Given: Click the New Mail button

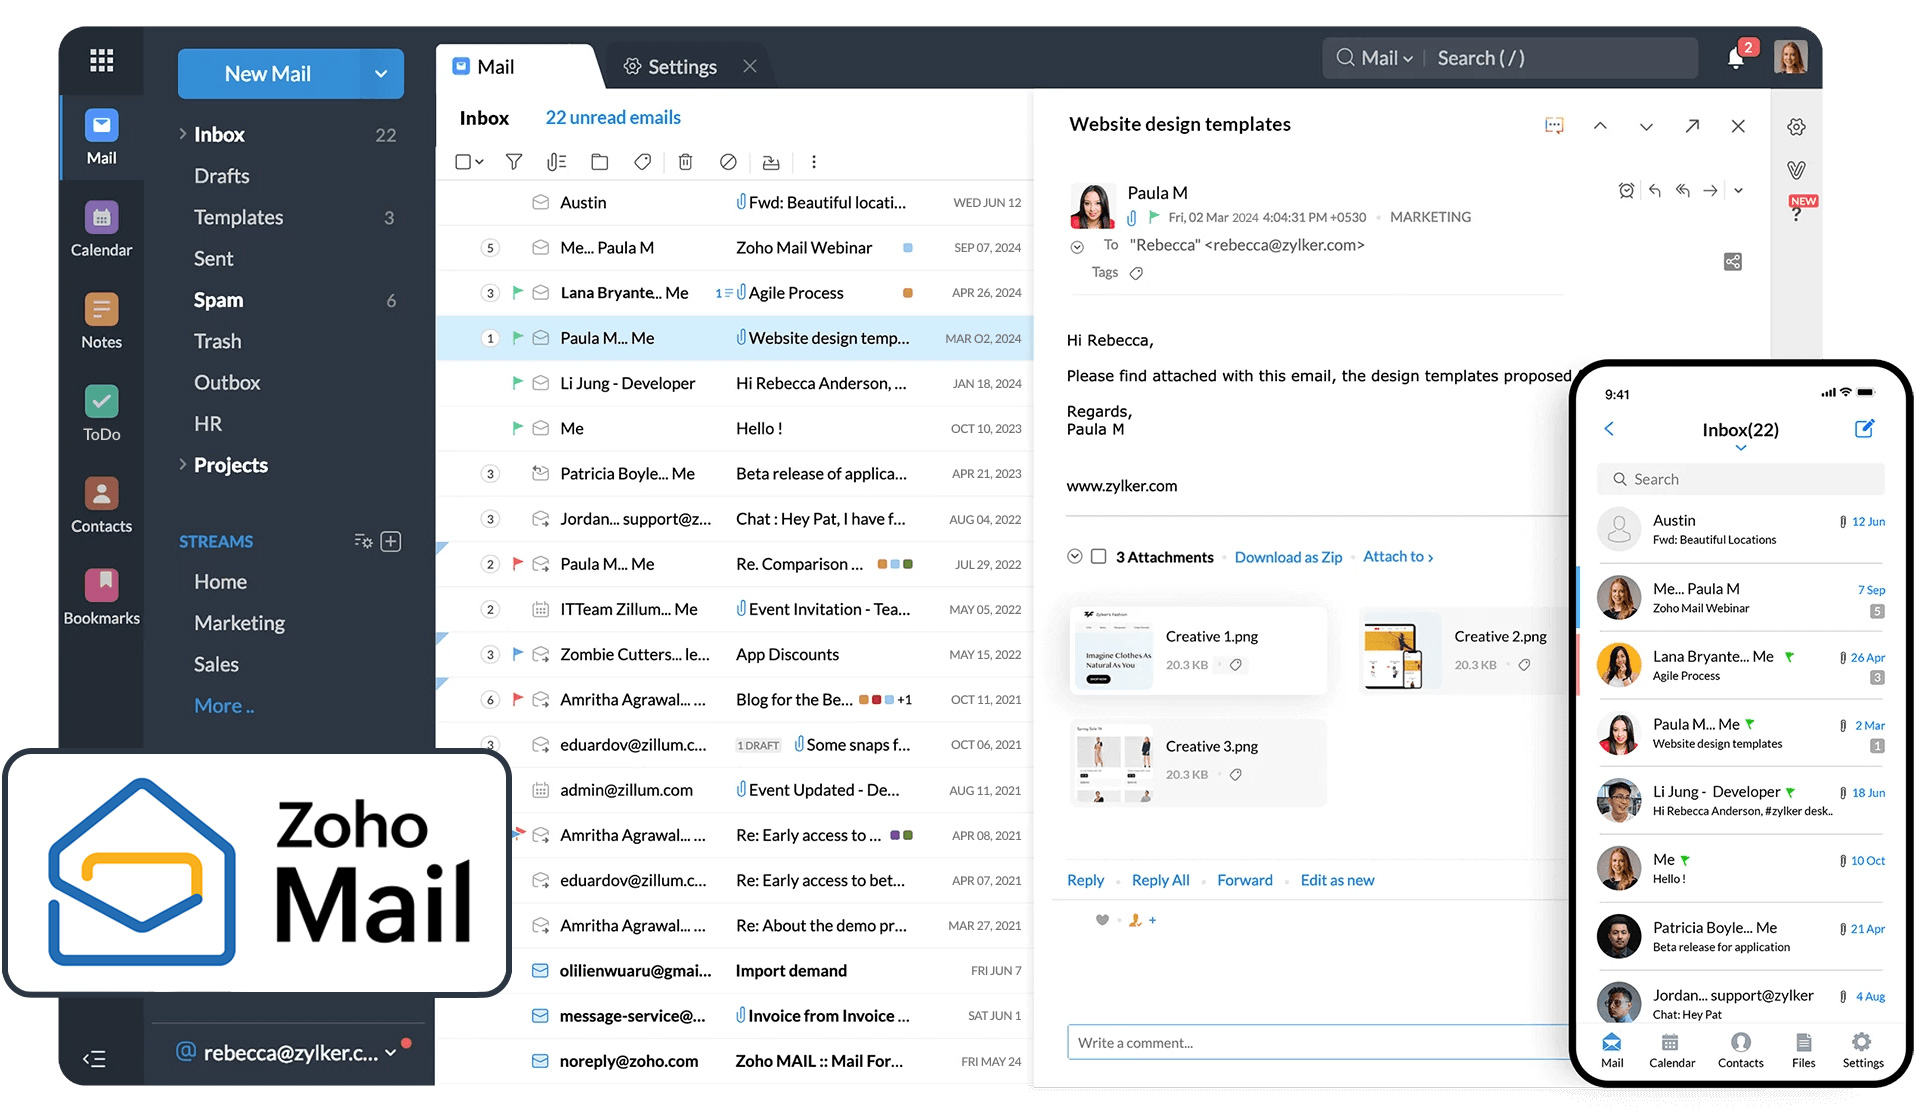Looking at the screenshot, I should pos(268,74).
